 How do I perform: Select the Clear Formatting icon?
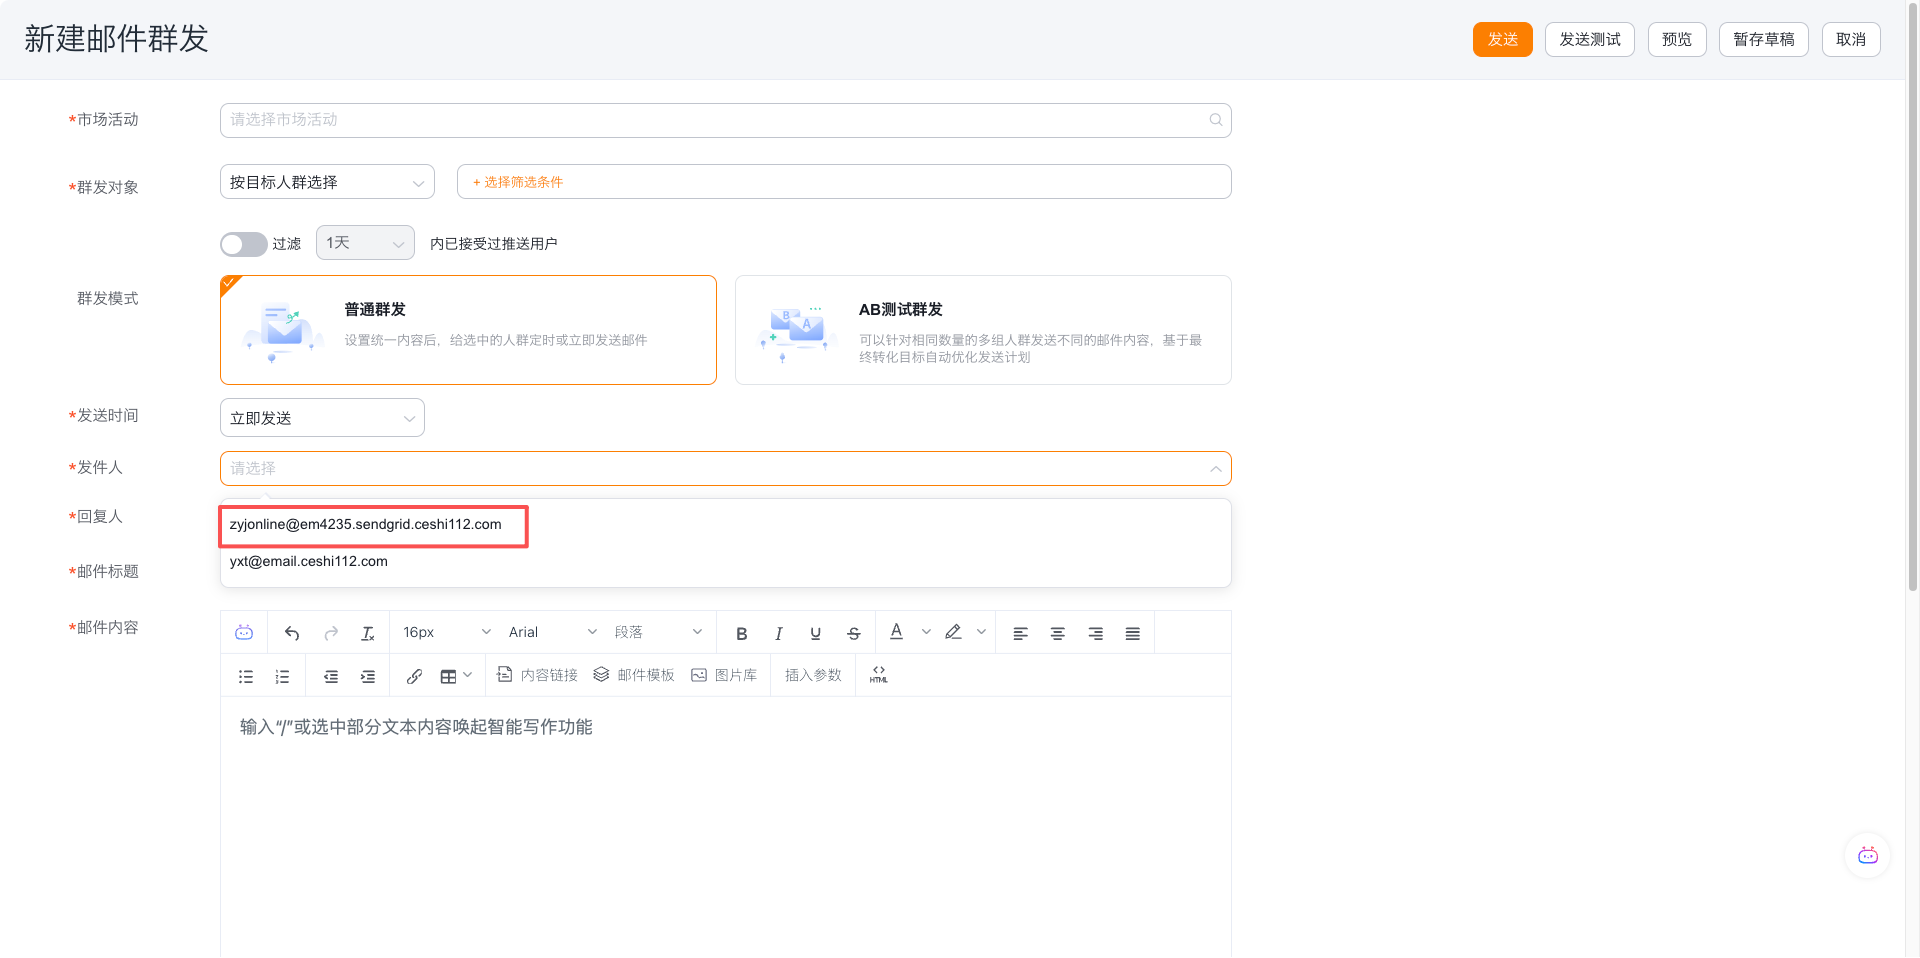[x=367, y=632]
